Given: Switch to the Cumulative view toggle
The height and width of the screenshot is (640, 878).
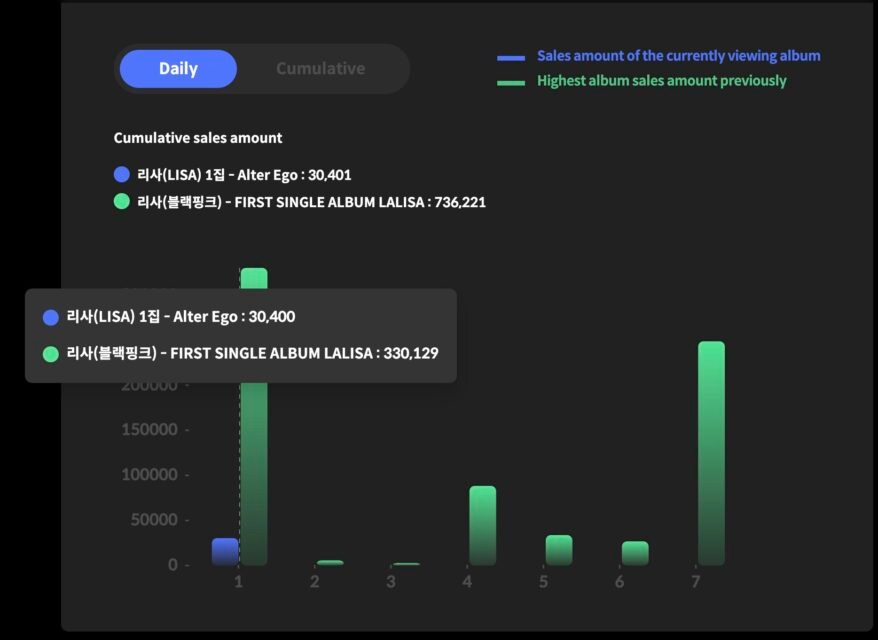Looking at the screenshot, I should (320, 69).
